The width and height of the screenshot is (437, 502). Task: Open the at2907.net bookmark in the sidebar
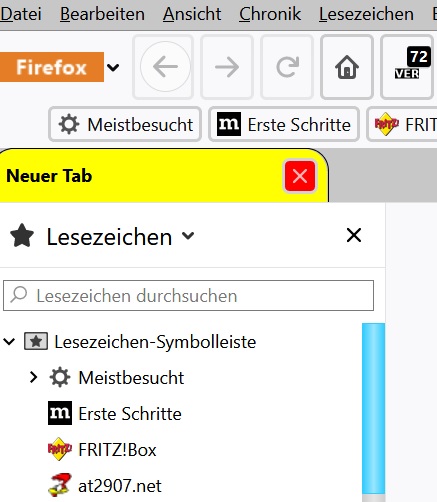pos(105,485)
